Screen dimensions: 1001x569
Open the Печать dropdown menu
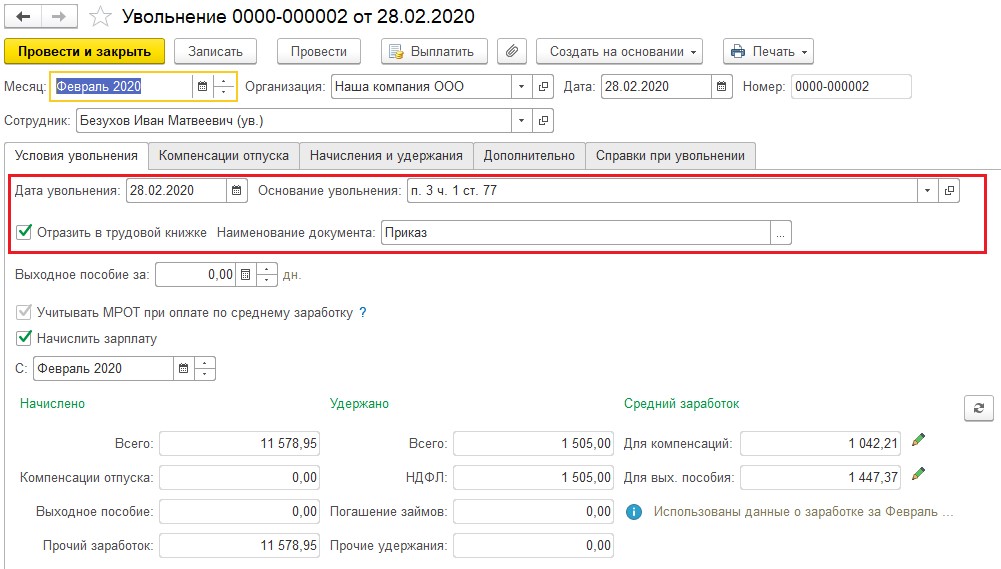tap(768, 51)
